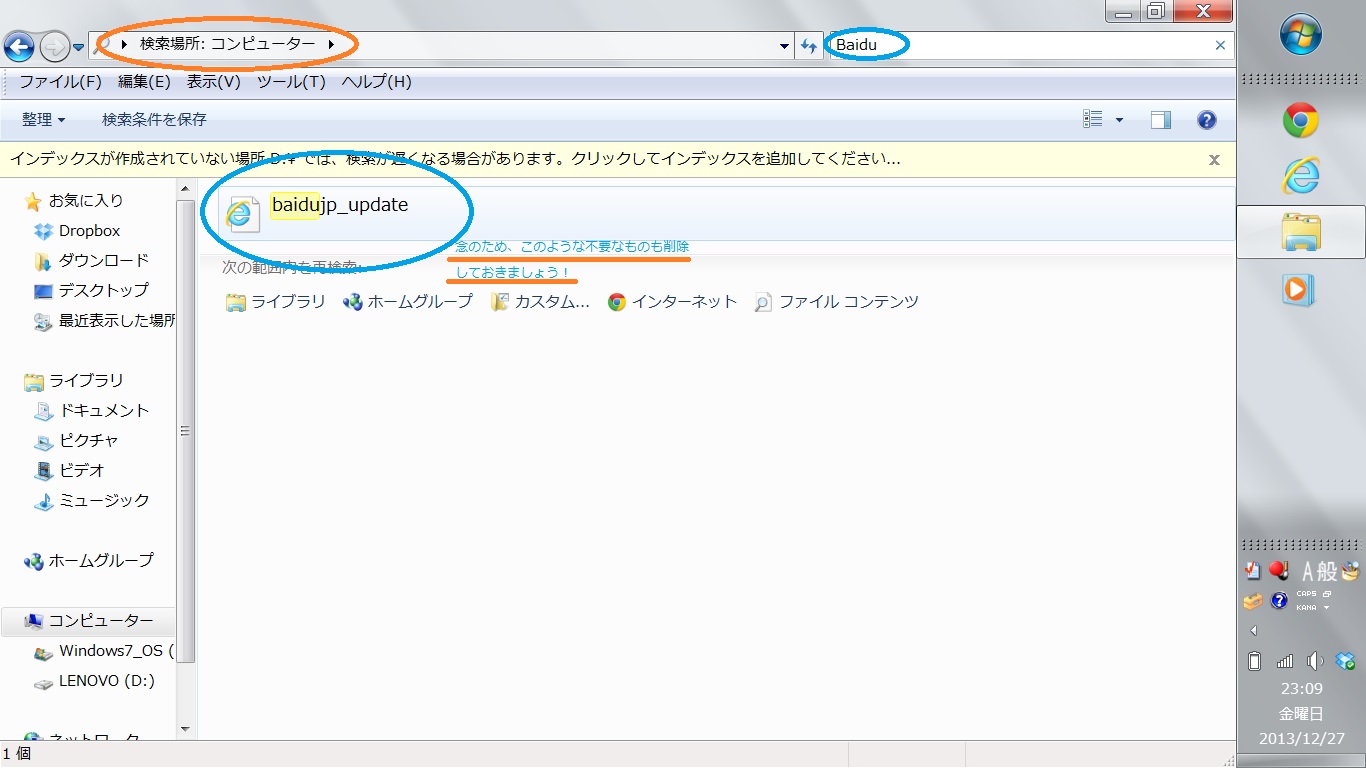This screenshot has width=1366, height=768.
Task: Toggle the CAPS indicator on language bar
Action: [1307, 594]
